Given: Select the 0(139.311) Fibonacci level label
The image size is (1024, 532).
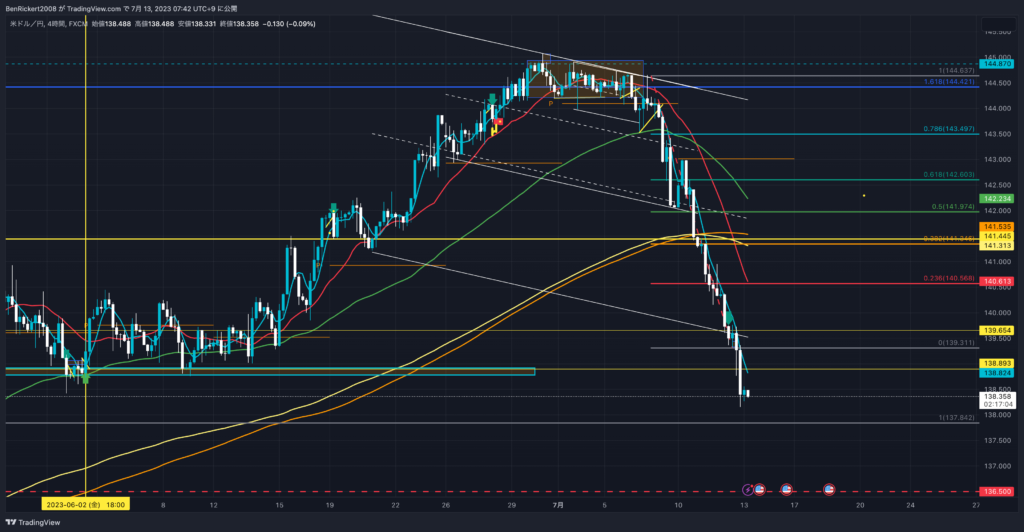Looking at the screenshot, I should [x=956, y=343].
